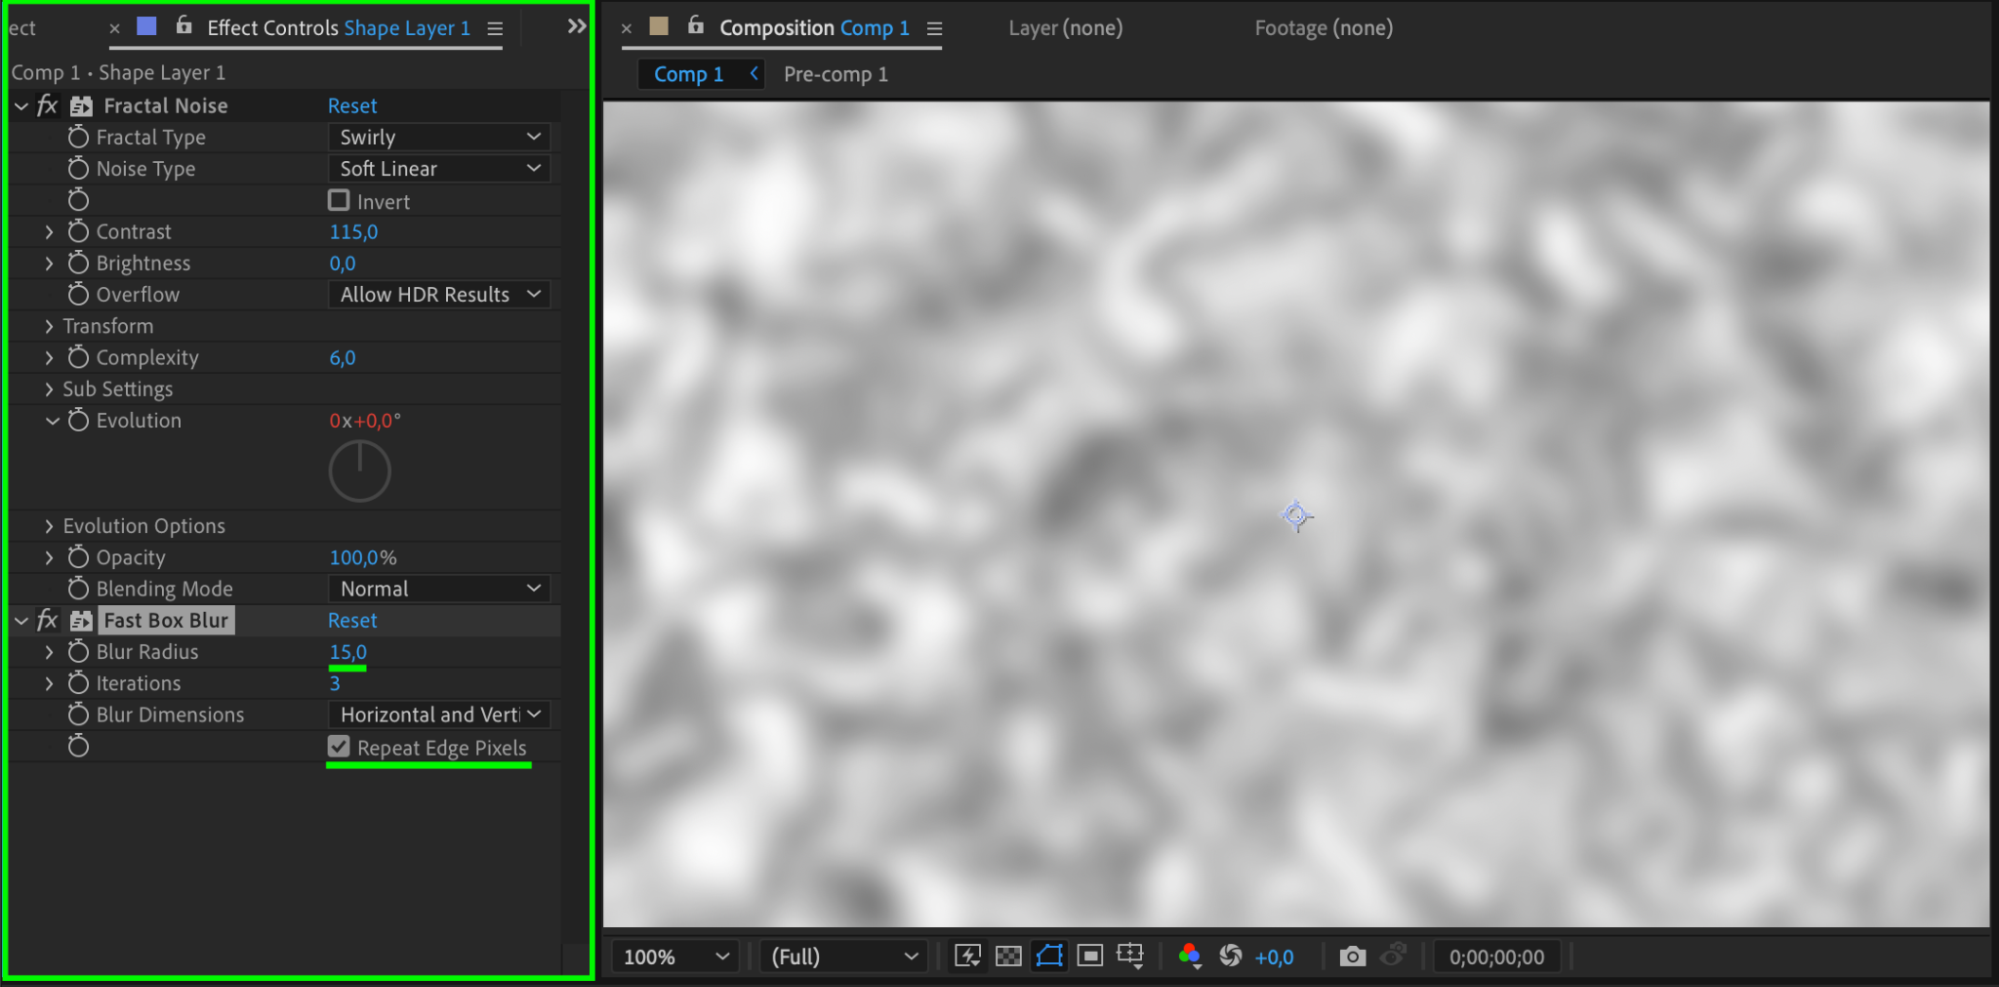Image resolution: width=1999 pixels, height=987 pixels.
Task: Click the fast previews lightning icon
Action: pyautogui.click(x=967, y=956)
